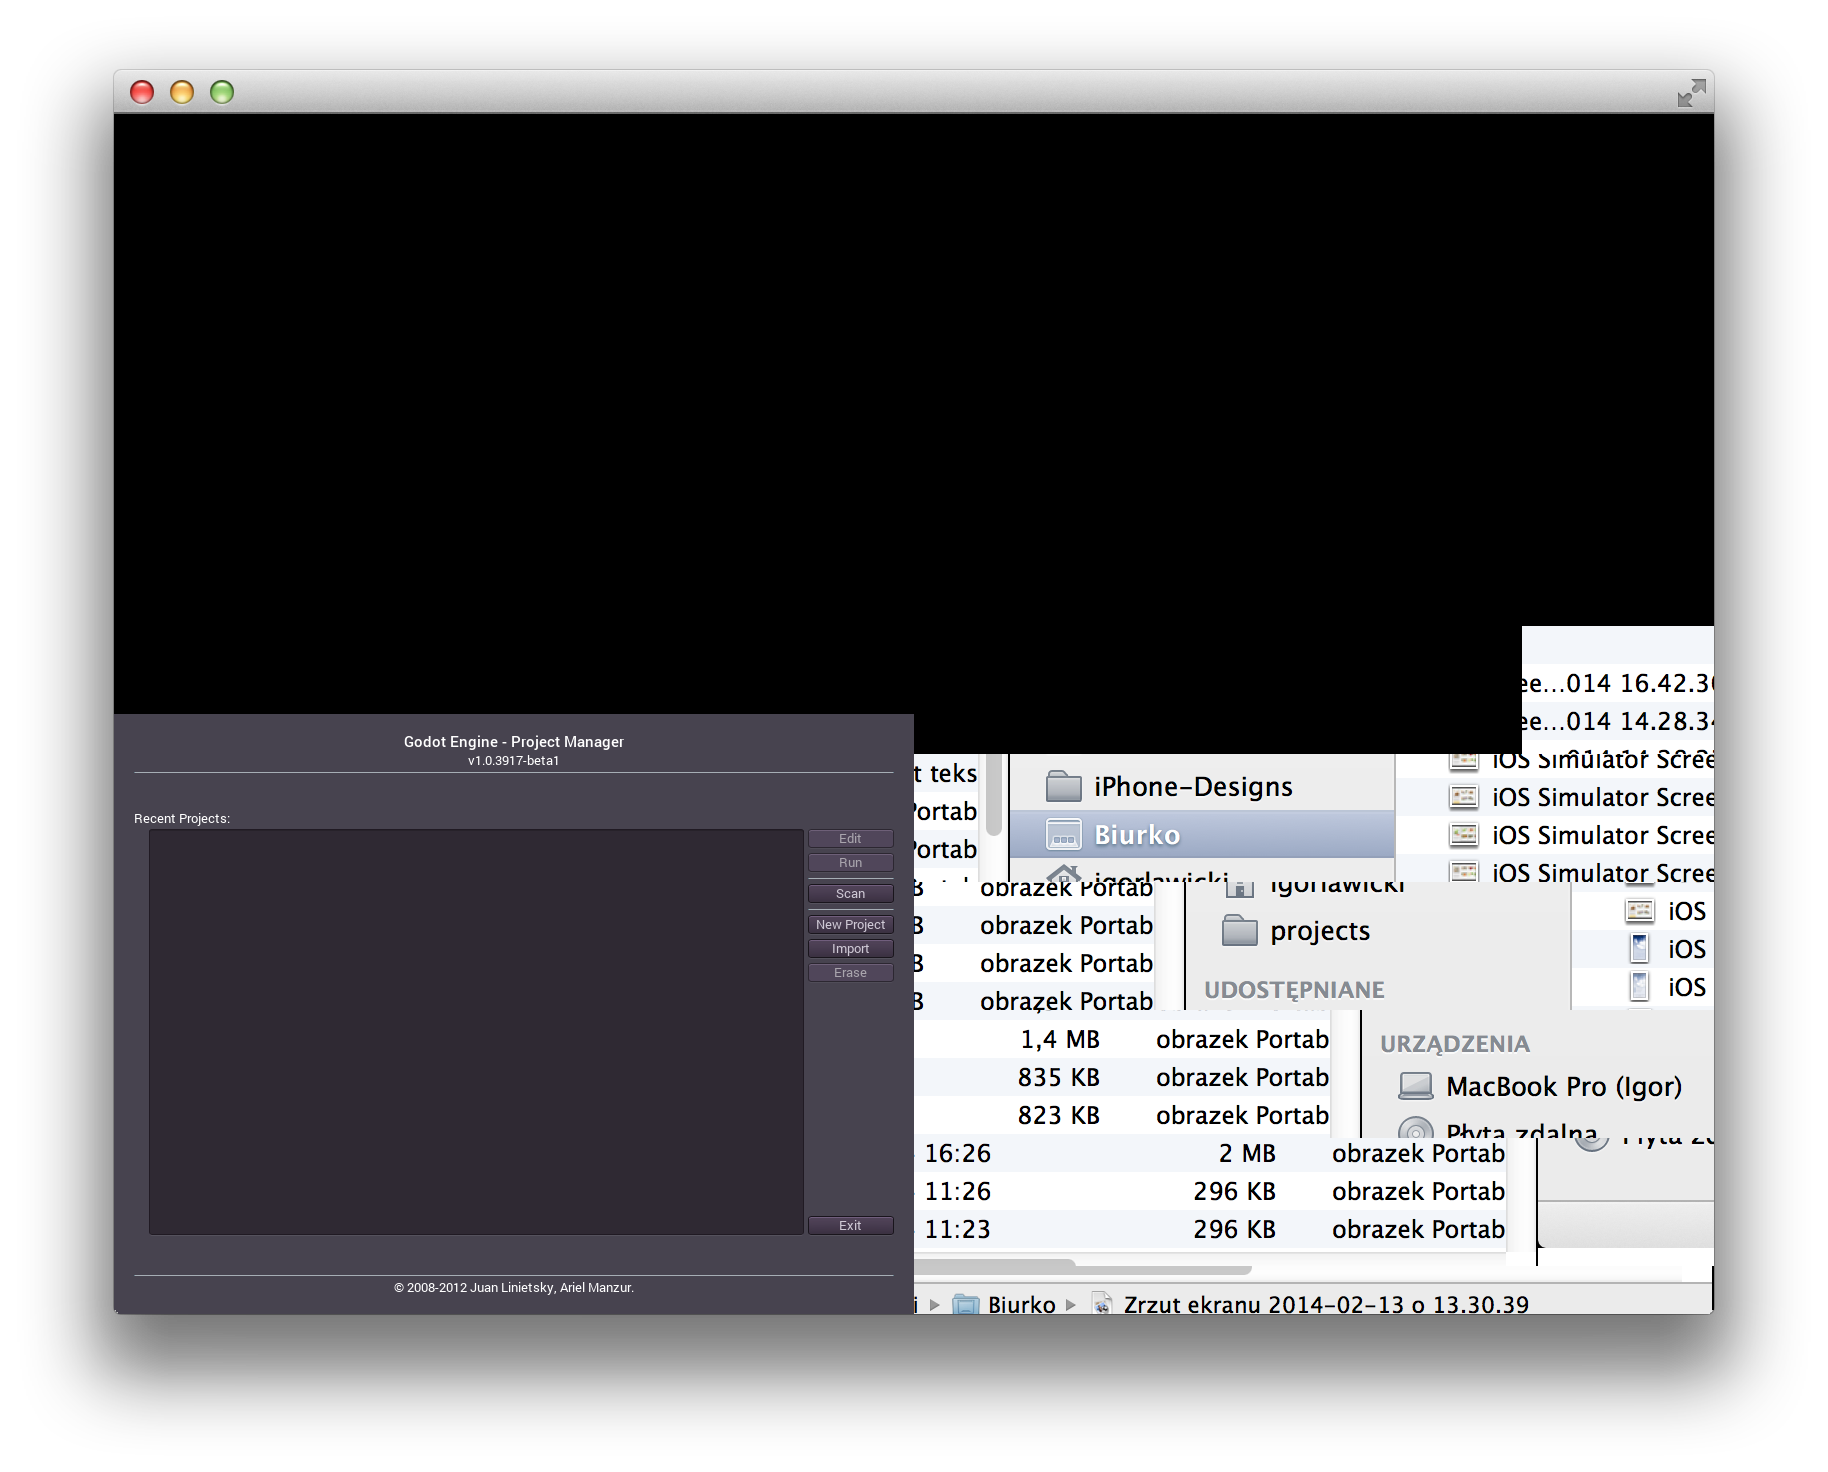Click the URZĄDZENIA section header
The image size is (1828, 1472).
pyautogui.click(x=1454, y=1043)
